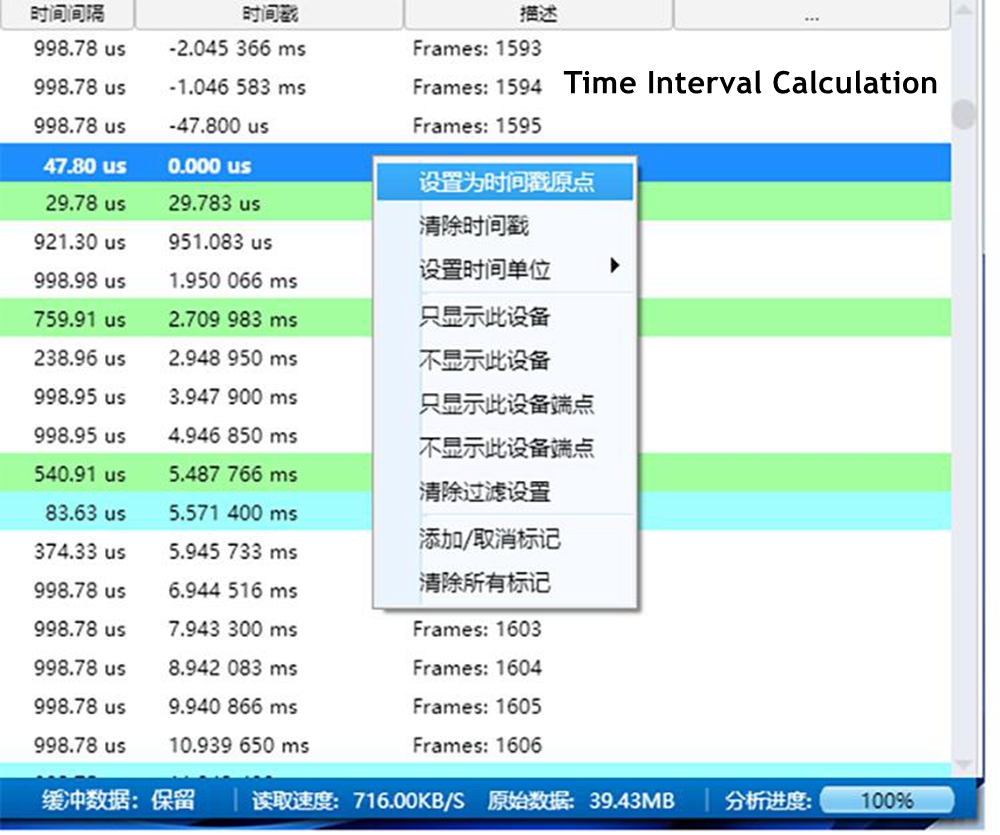
Task: Click the scrollbar up arrow
Action: click(963, 12)
